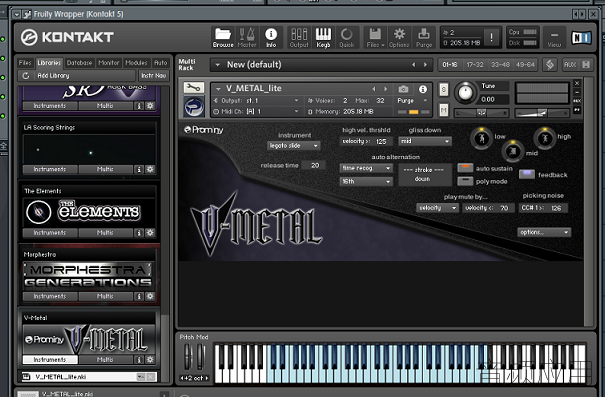The width and height of the screenshot is (605, 397).
Task: Take a snapshot with camera icon
Action: click(x=403, y=89)
